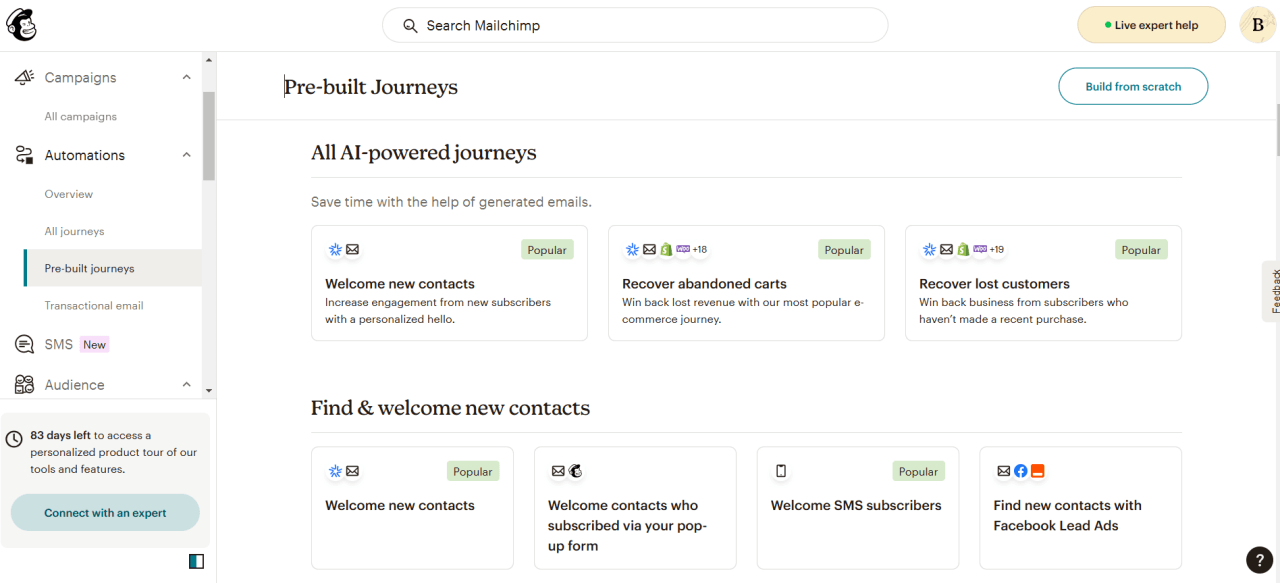Collapse the Campaigns section
This screenshot has width=1280, height=583.
[186, 76]
